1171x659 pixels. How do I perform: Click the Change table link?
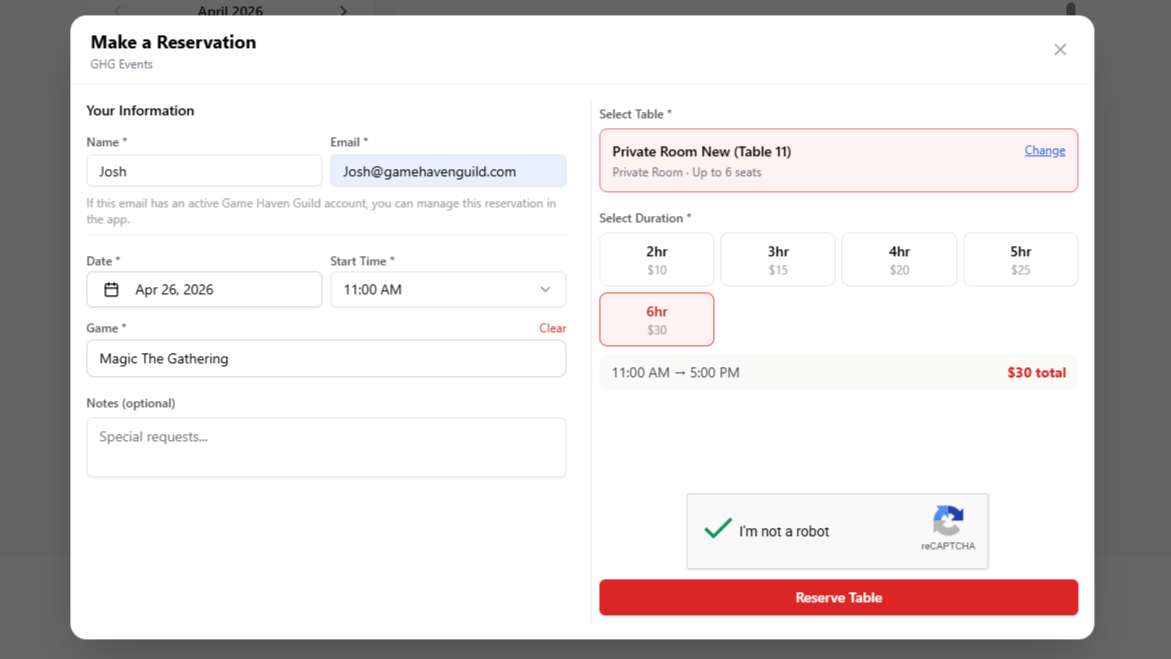coord(1045,150)
